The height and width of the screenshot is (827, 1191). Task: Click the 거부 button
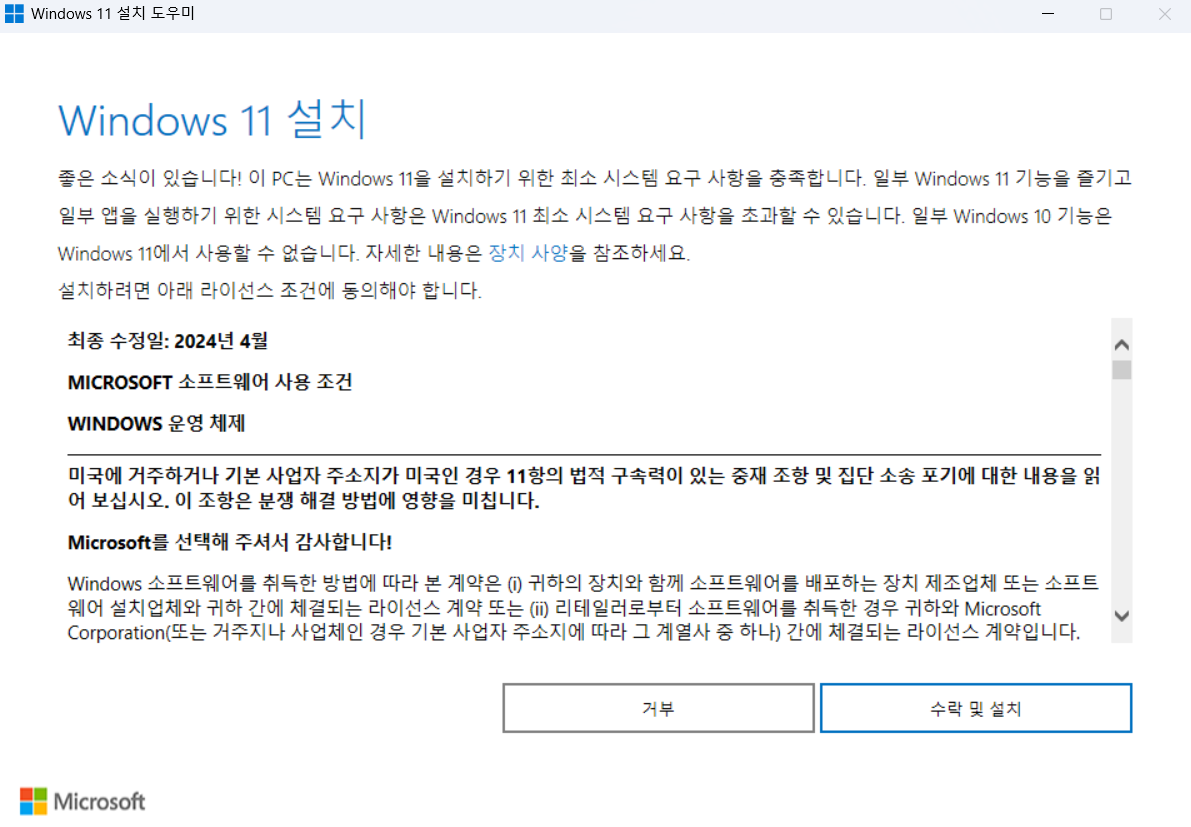[x=657, y=709]
